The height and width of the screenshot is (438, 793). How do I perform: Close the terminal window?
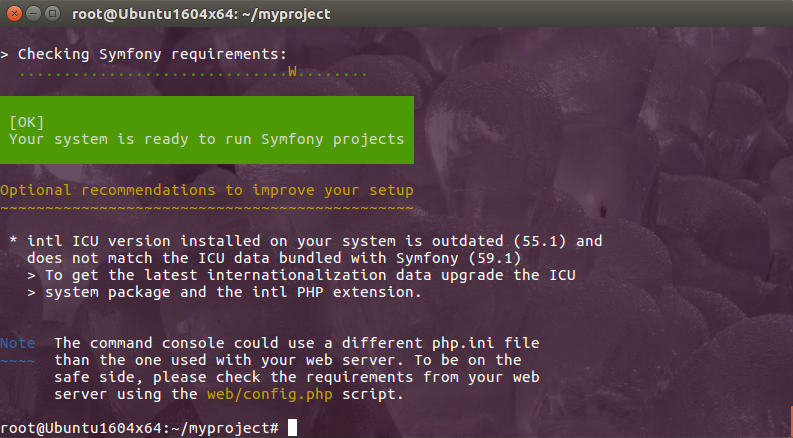[15, 14]
